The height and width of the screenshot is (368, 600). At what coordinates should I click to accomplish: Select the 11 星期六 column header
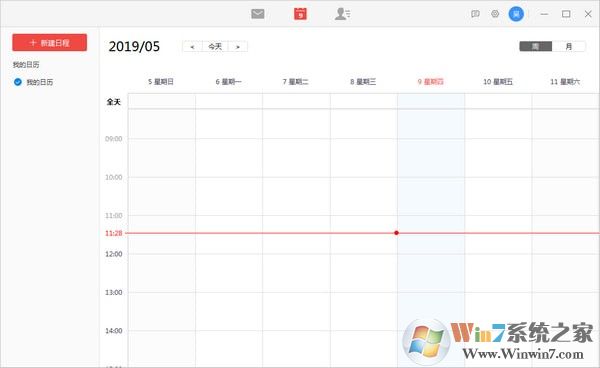(x=565, y=82)
